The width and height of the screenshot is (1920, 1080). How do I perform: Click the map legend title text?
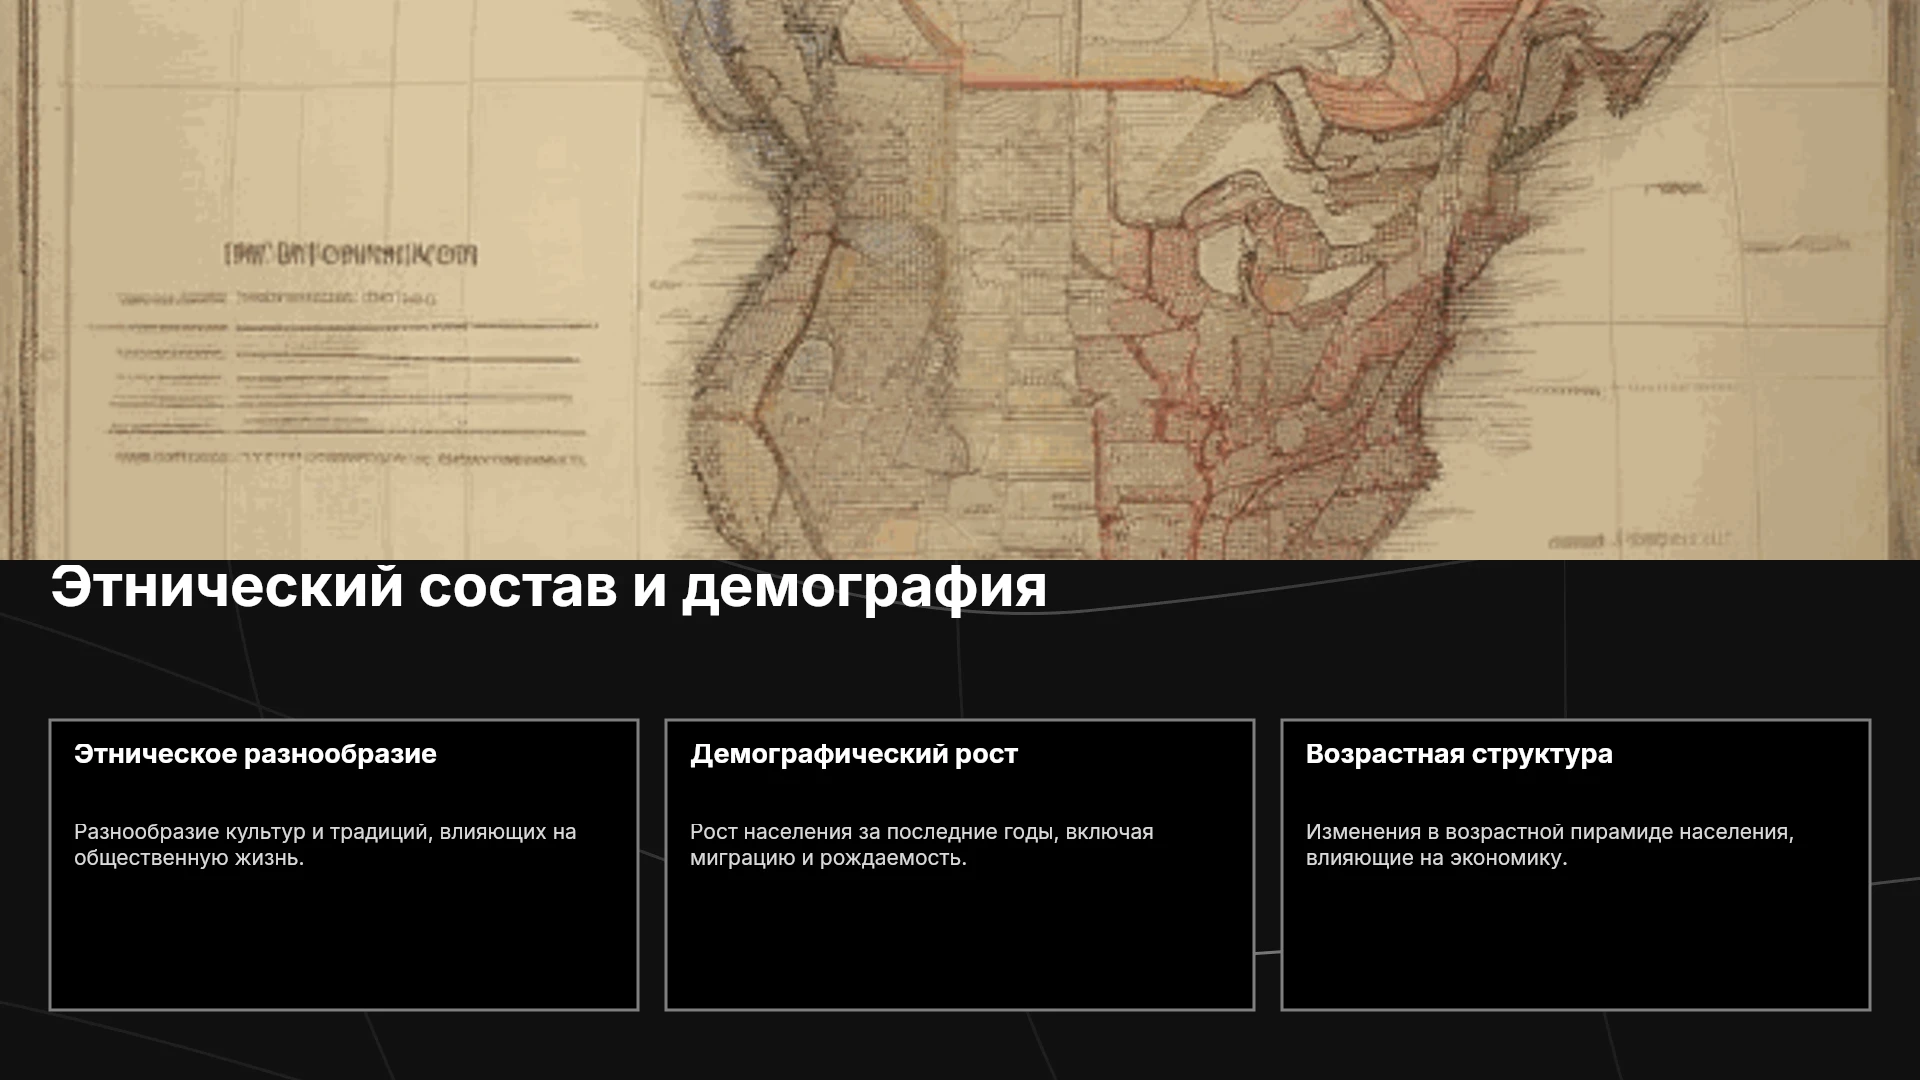tap(351, 254)
